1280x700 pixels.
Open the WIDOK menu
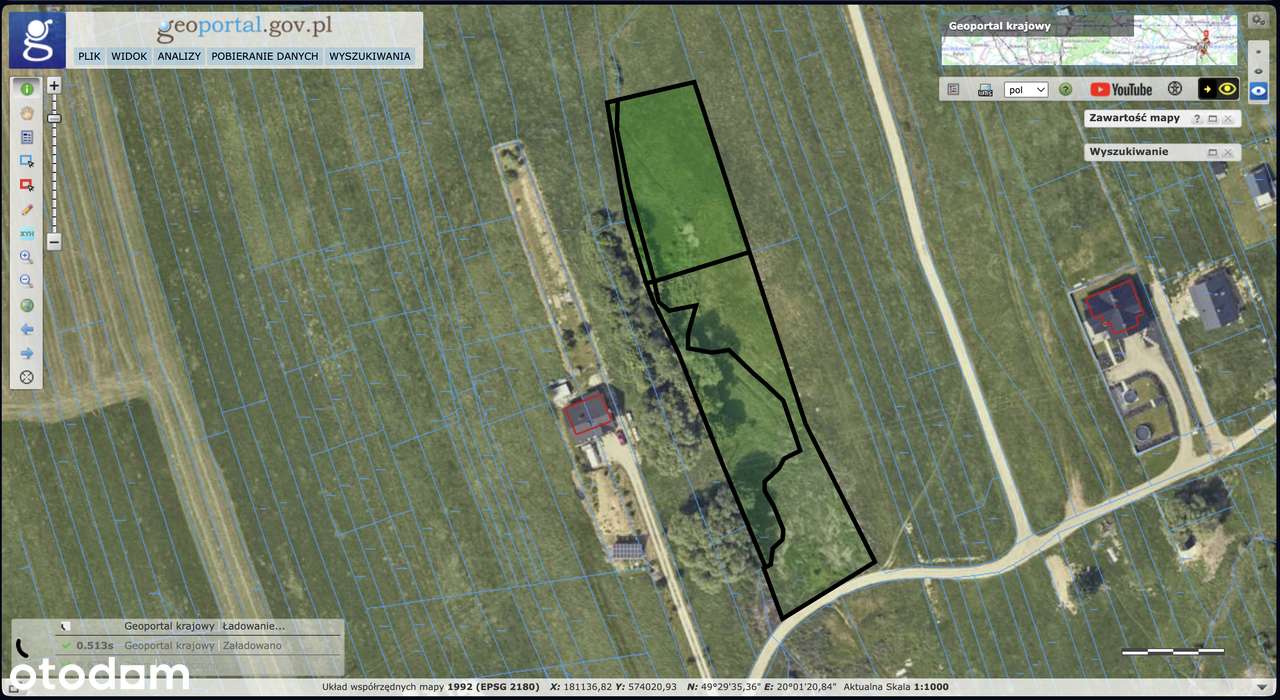[x=129, y=56]
